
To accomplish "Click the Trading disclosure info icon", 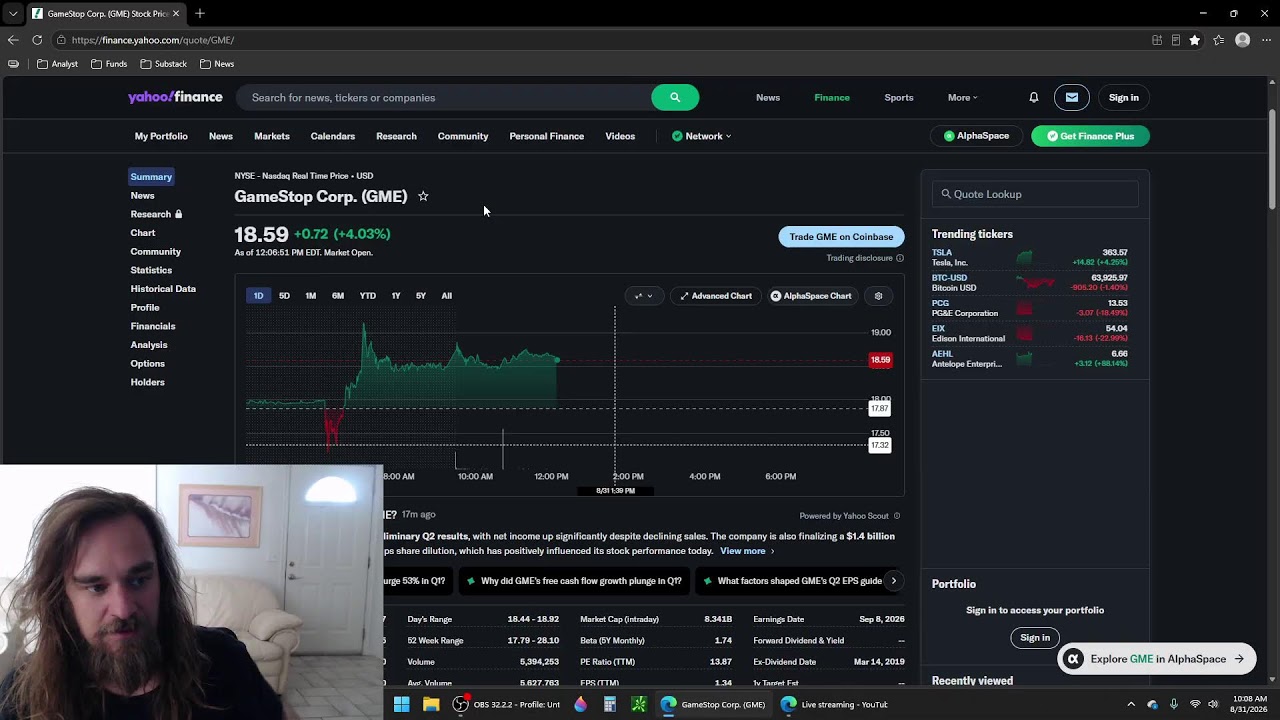I will (x=900, y=258).
